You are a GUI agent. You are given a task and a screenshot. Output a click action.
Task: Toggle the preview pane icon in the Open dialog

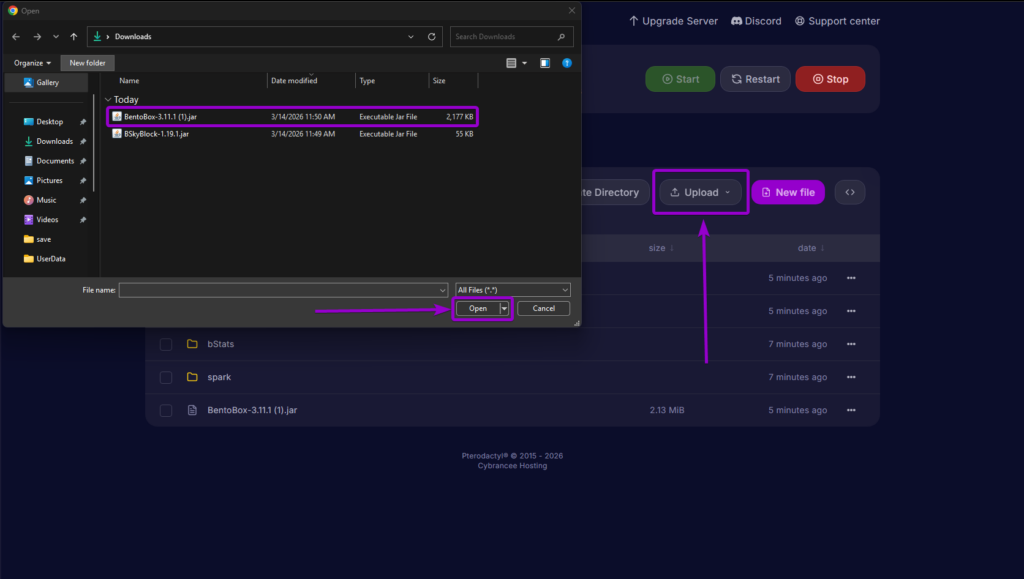(545, 62)
